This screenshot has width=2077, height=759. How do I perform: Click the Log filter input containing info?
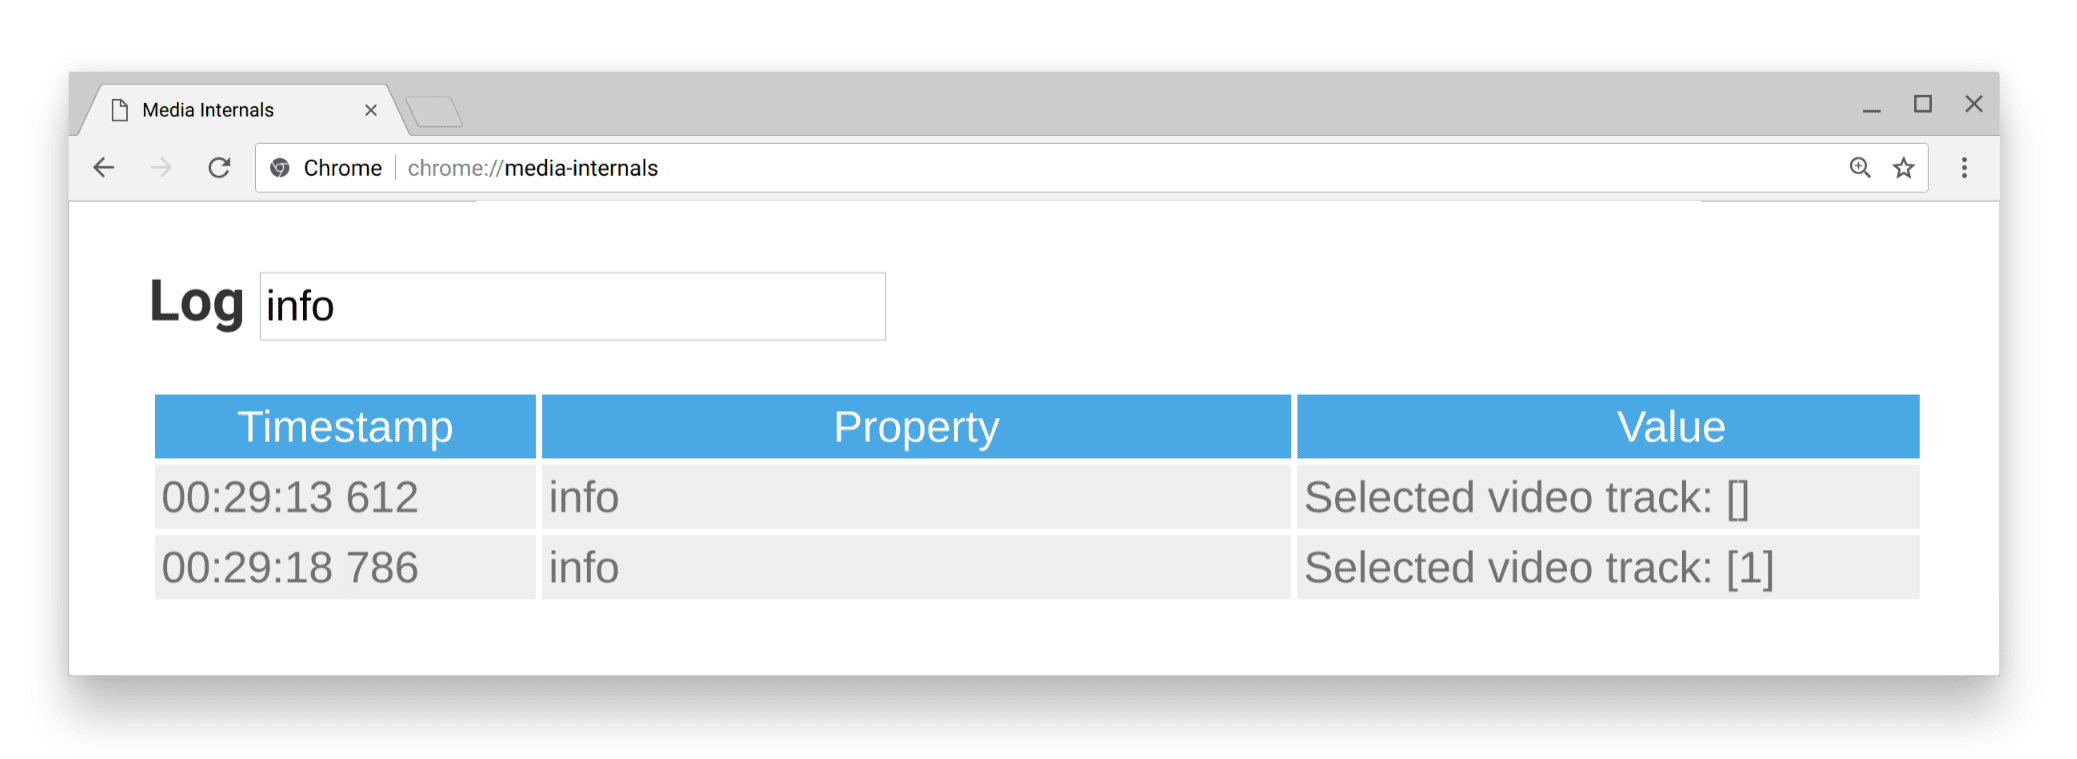[572, 306]
